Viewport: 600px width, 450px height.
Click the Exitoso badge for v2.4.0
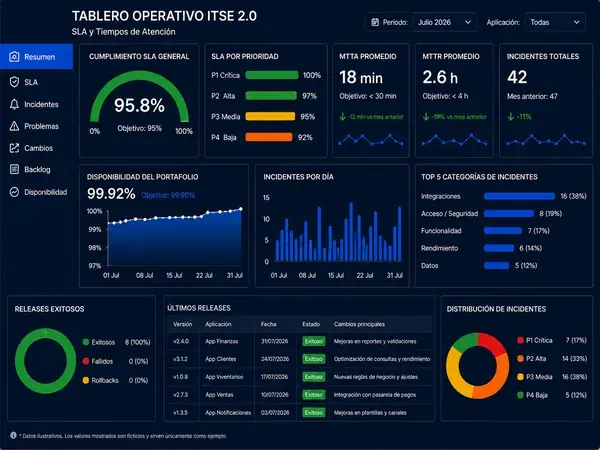coord(314,341)
